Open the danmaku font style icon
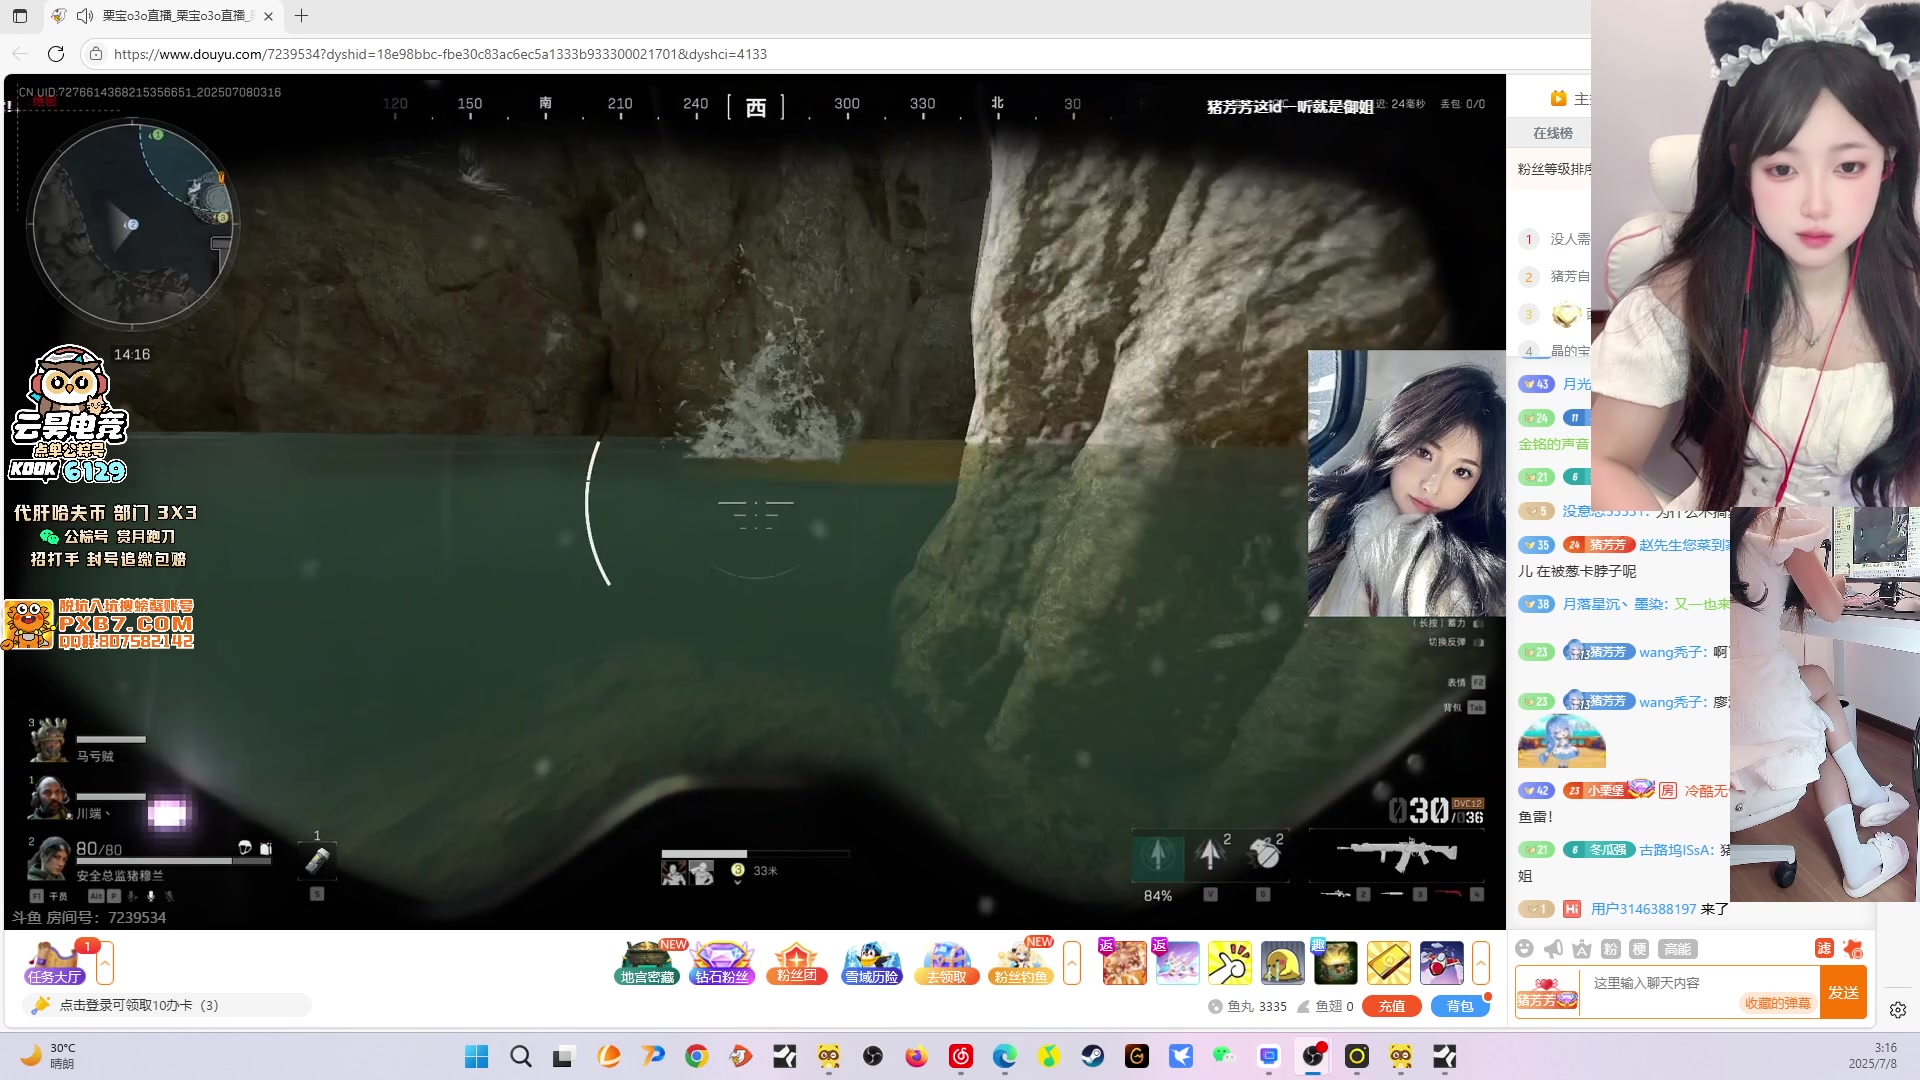 pyautogui.click(x=1582, y=948)
